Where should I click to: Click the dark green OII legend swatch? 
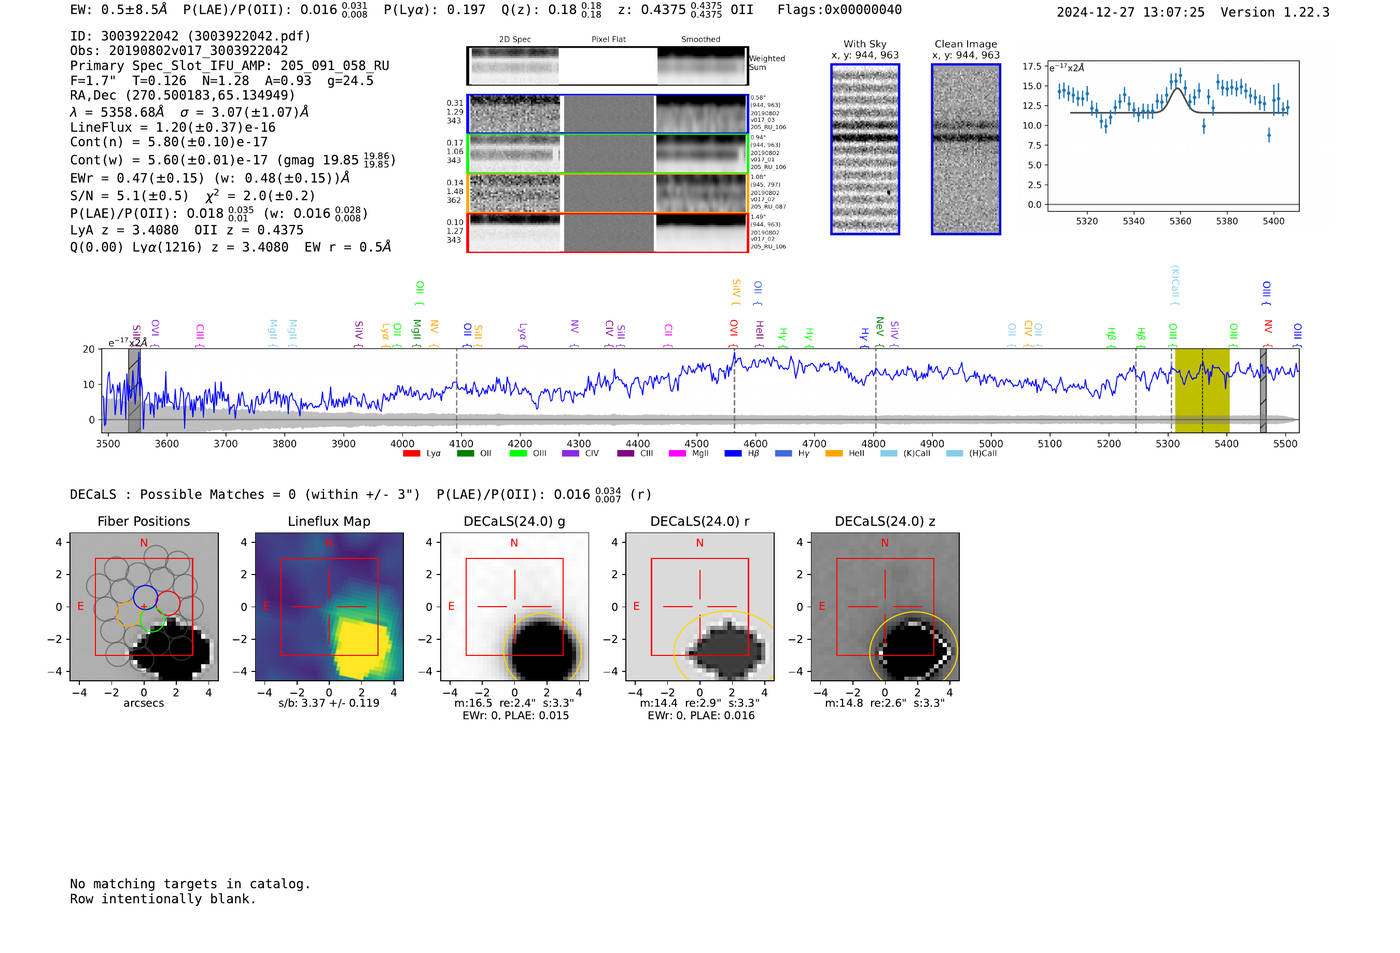click(x=465, y=454)
